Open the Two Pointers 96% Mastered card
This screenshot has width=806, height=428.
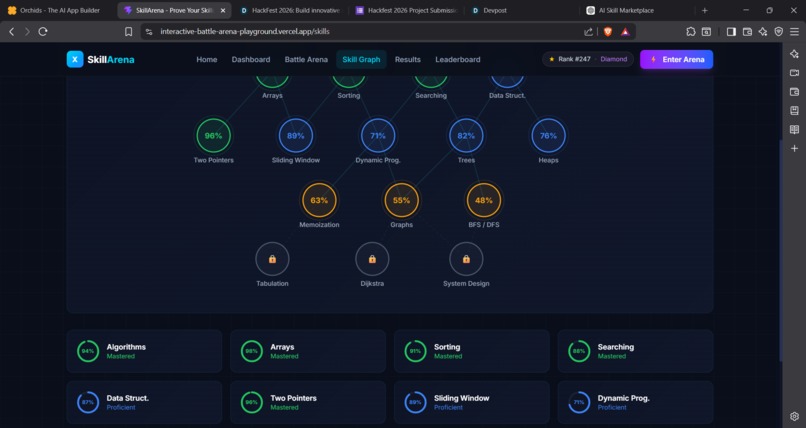click(308, 402)
